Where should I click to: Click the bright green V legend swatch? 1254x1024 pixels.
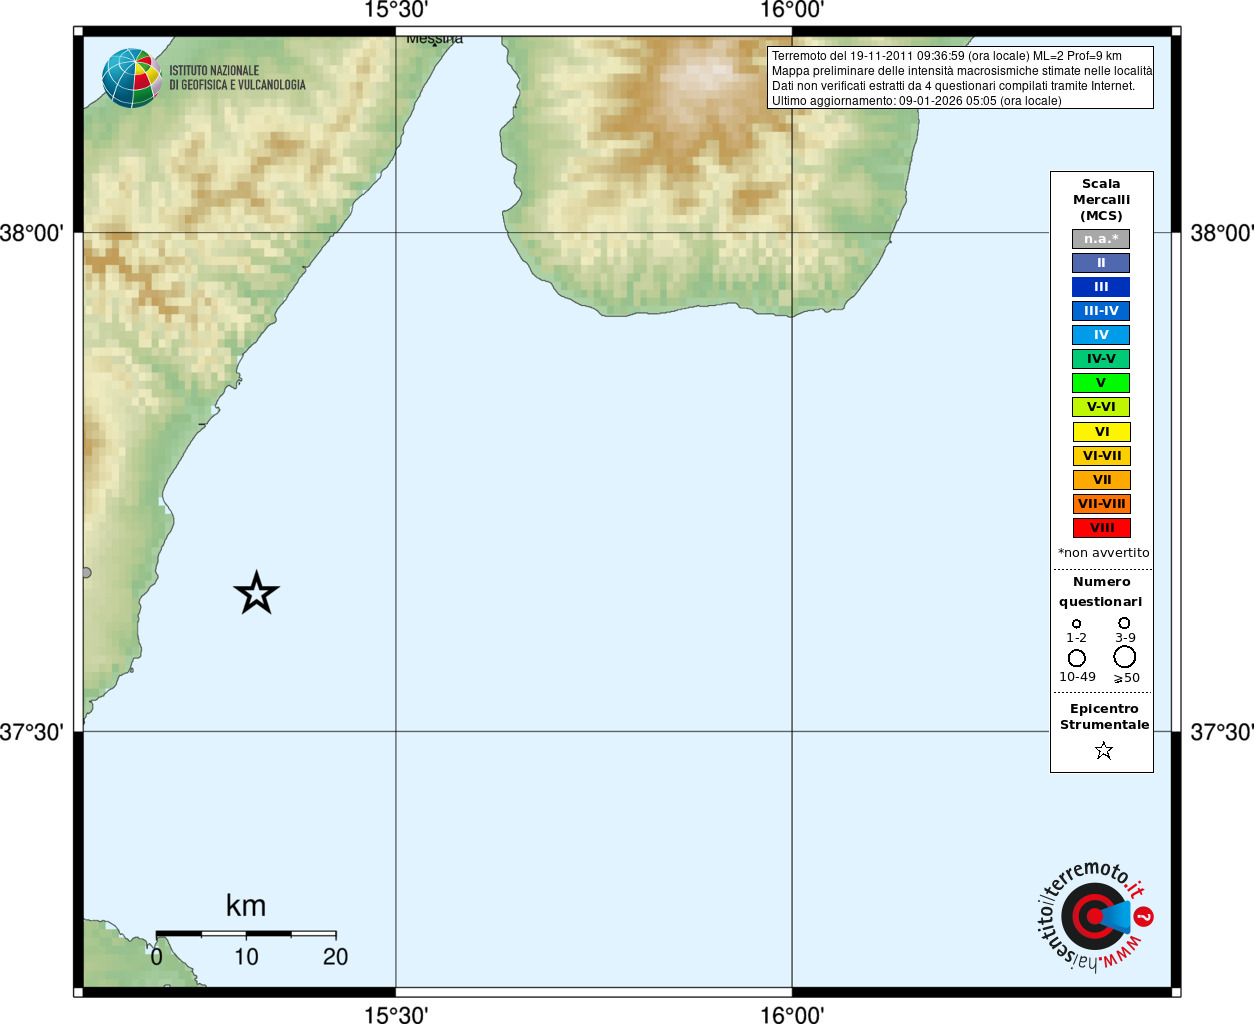click(x=1101, y=383)
